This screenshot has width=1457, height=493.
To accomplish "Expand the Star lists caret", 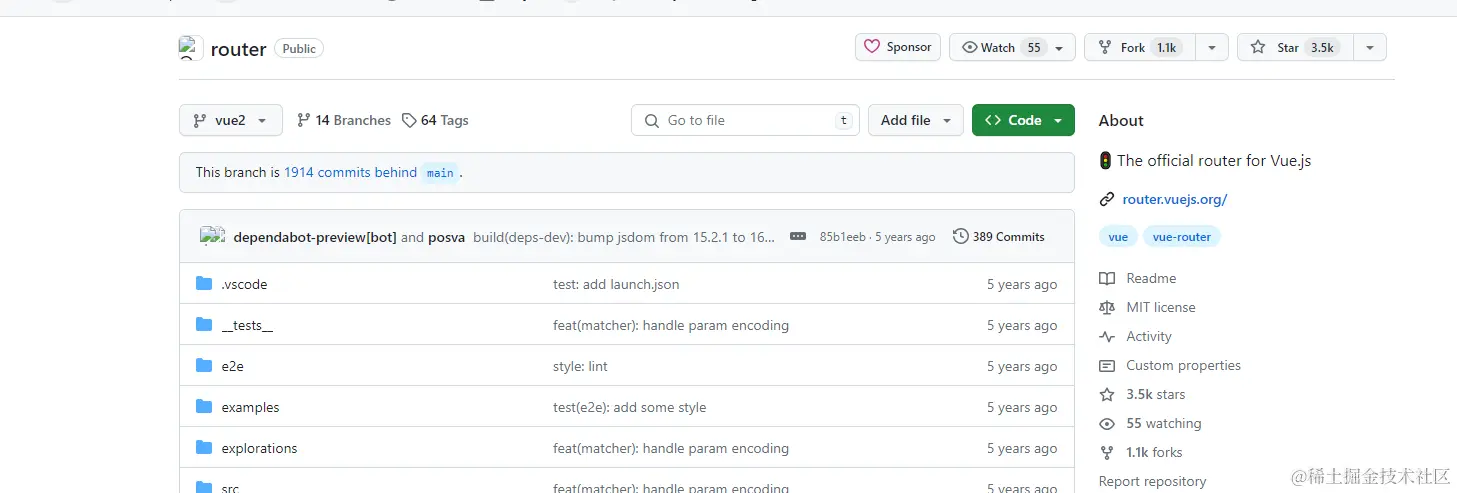I will click(1370, 47).
